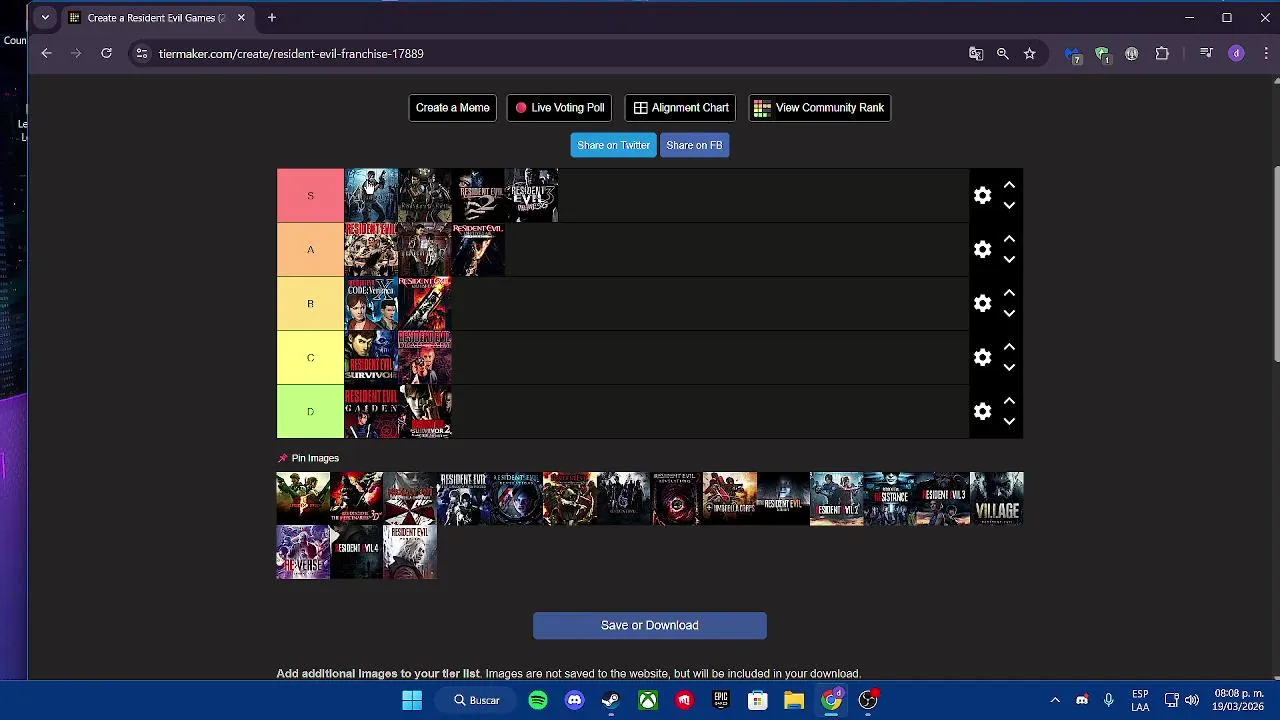Move the D tier row up

click(x=1009, y=401)
